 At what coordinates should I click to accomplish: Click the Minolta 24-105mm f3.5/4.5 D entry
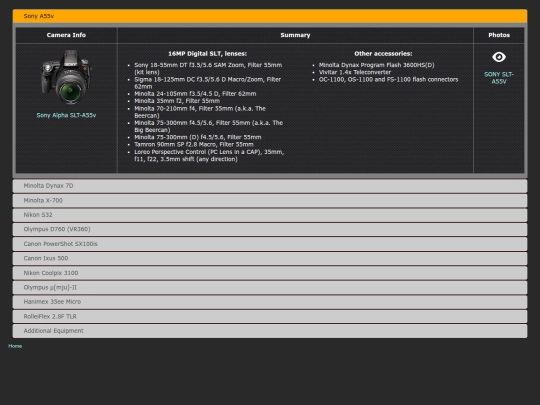[x=195, y=94]
